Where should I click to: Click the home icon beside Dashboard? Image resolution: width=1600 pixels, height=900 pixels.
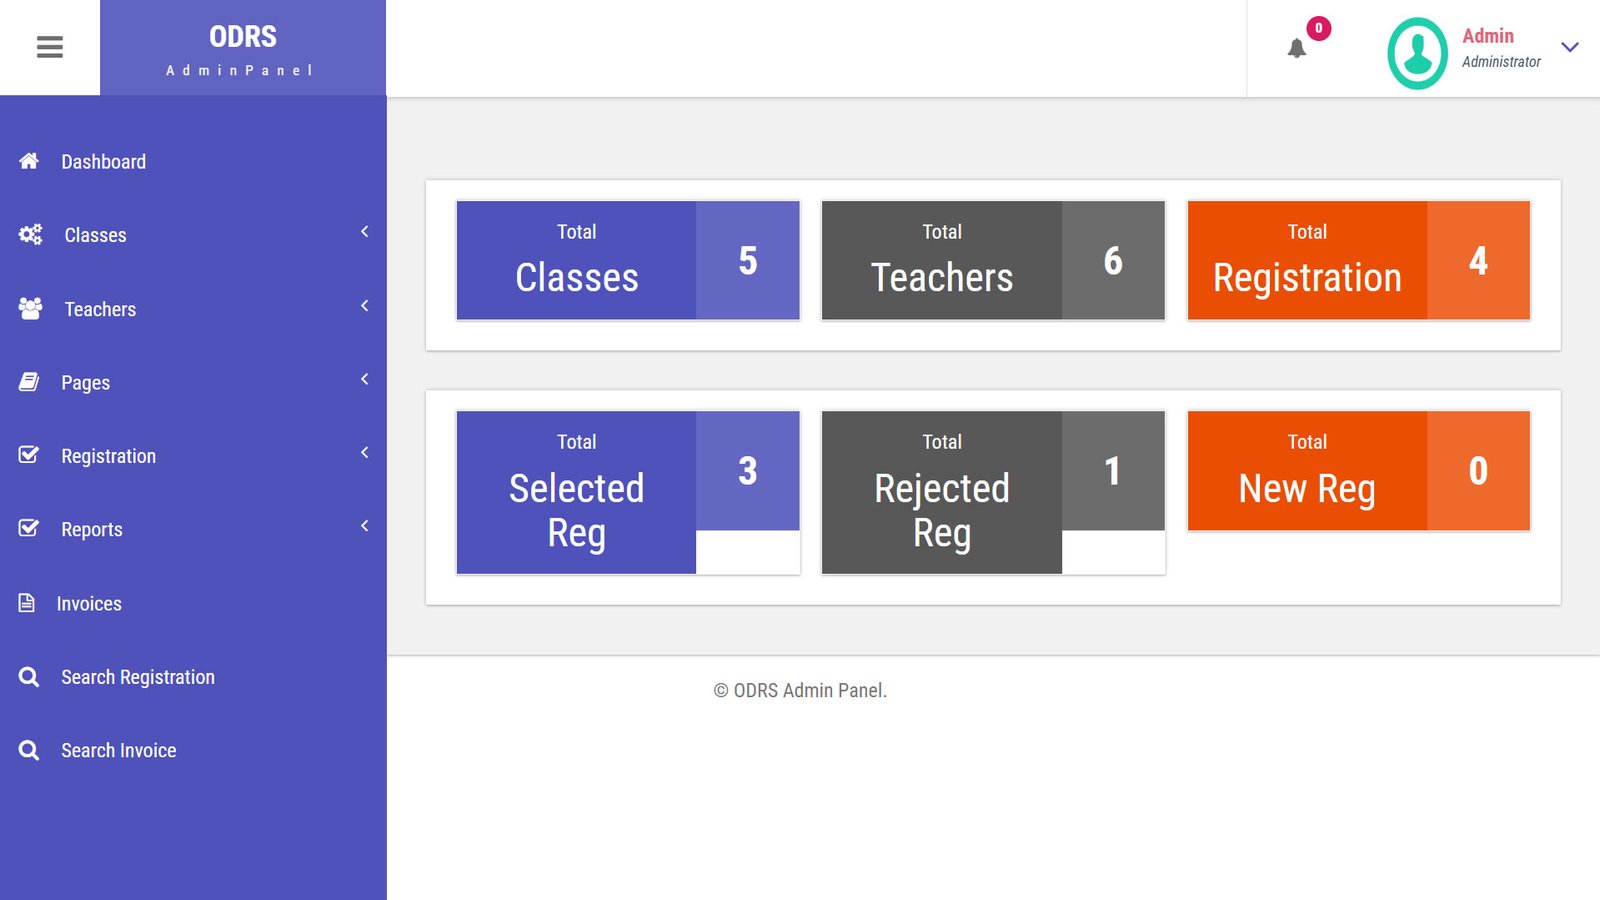tap(29, 161)
